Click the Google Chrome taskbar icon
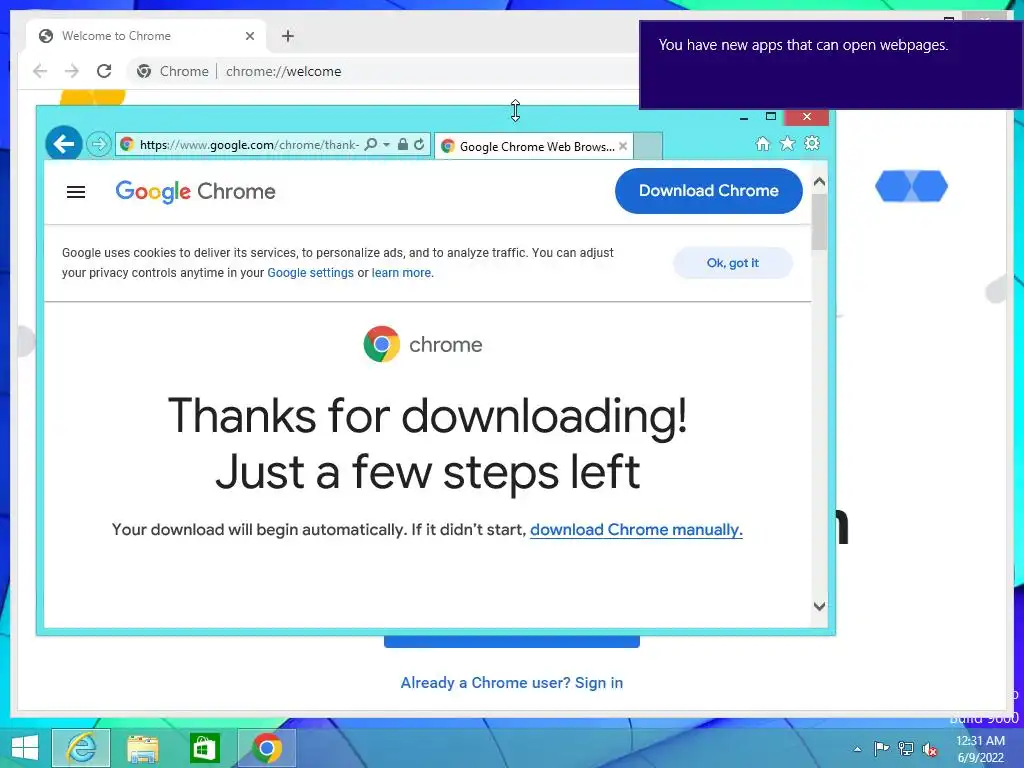The image size is (1024, 768). (266, 748)
